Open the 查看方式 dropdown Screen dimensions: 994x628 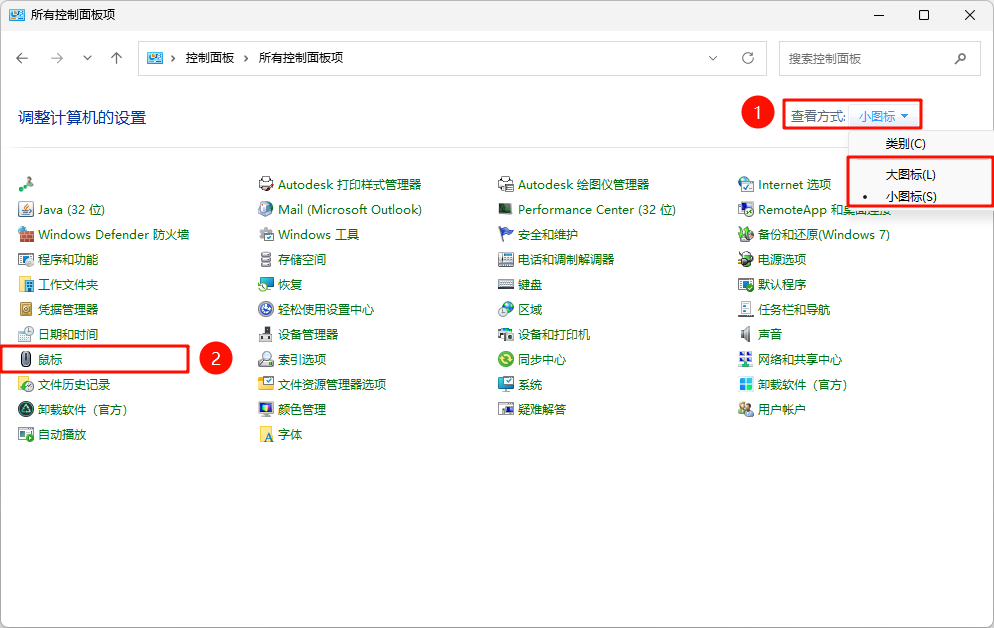pyautogui.click(x=884, y=116)
